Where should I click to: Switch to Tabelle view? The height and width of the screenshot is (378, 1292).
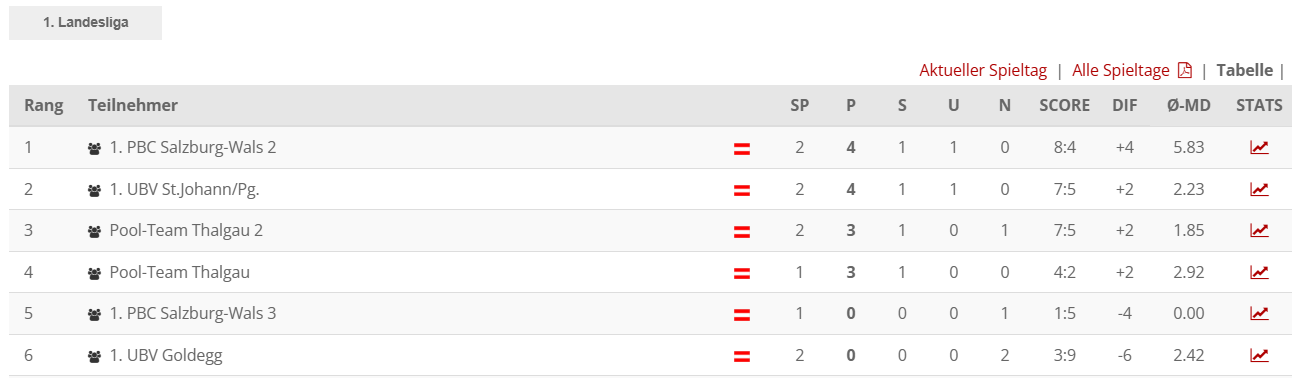[1245, 70]
